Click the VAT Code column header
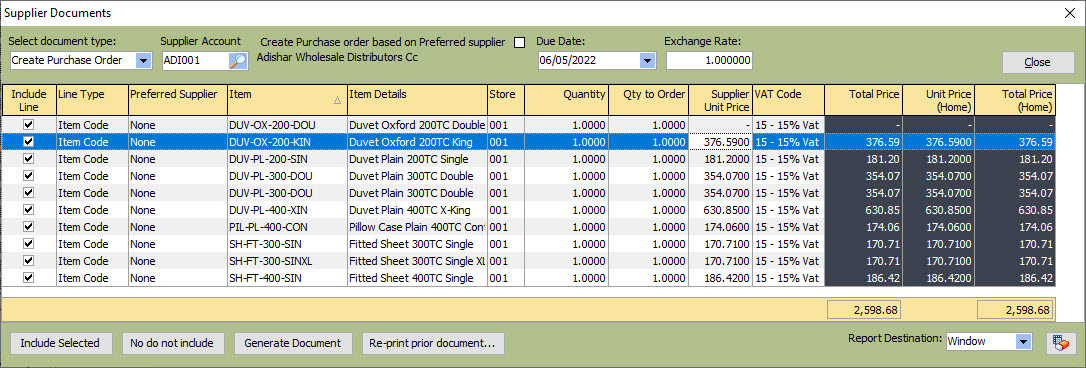Image resolution: width=1086 pixels, height=368 pixels. [x=788, y=100]
